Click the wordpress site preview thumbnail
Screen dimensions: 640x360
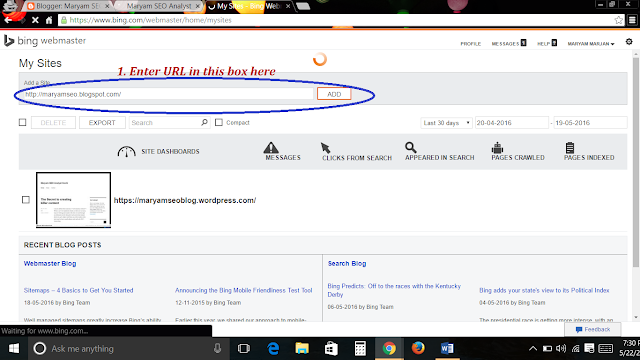coord(73,200)
